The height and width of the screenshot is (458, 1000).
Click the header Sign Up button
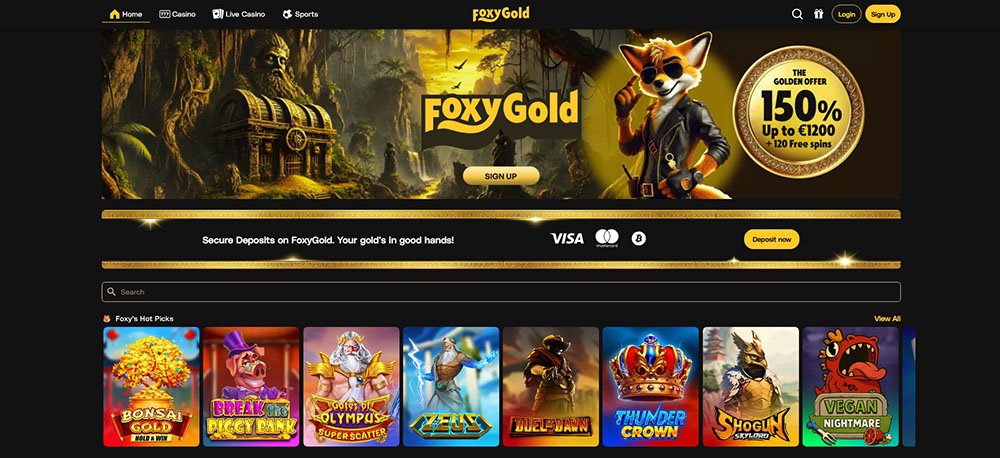pyautogui.click(x=883, y=14)
